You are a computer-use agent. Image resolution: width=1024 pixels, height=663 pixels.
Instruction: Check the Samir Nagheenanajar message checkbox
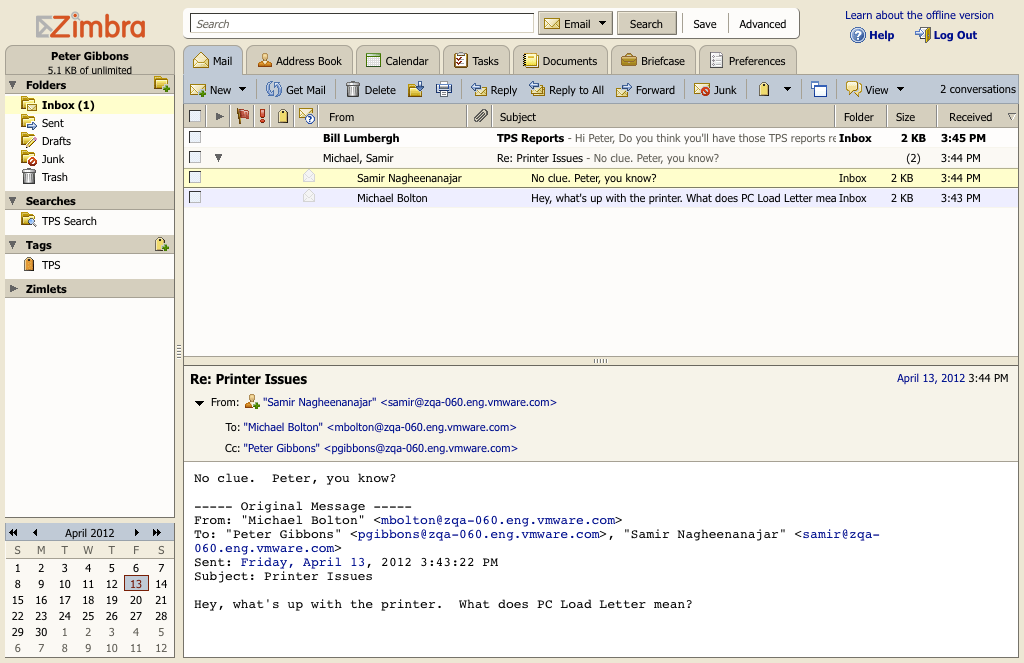[195, 177]
